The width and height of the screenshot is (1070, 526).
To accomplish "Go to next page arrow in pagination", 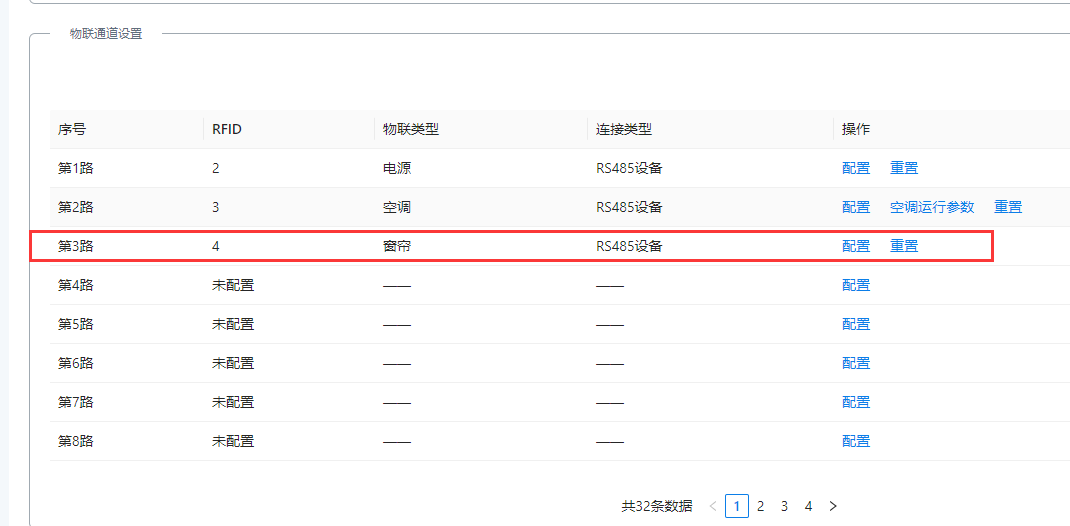I will pyautogui.click(x=833, y=506).
